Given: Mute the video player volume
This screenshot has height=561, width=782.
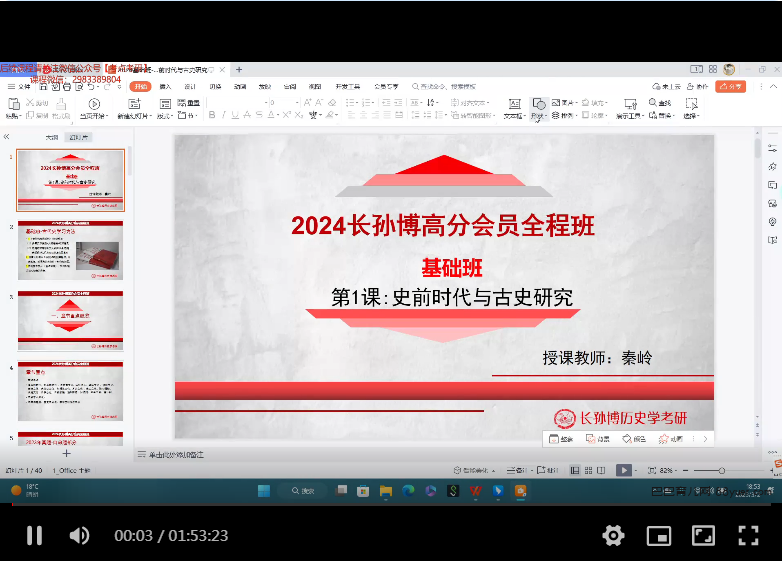Looking at the screenshot, I should tap(79, 536).
